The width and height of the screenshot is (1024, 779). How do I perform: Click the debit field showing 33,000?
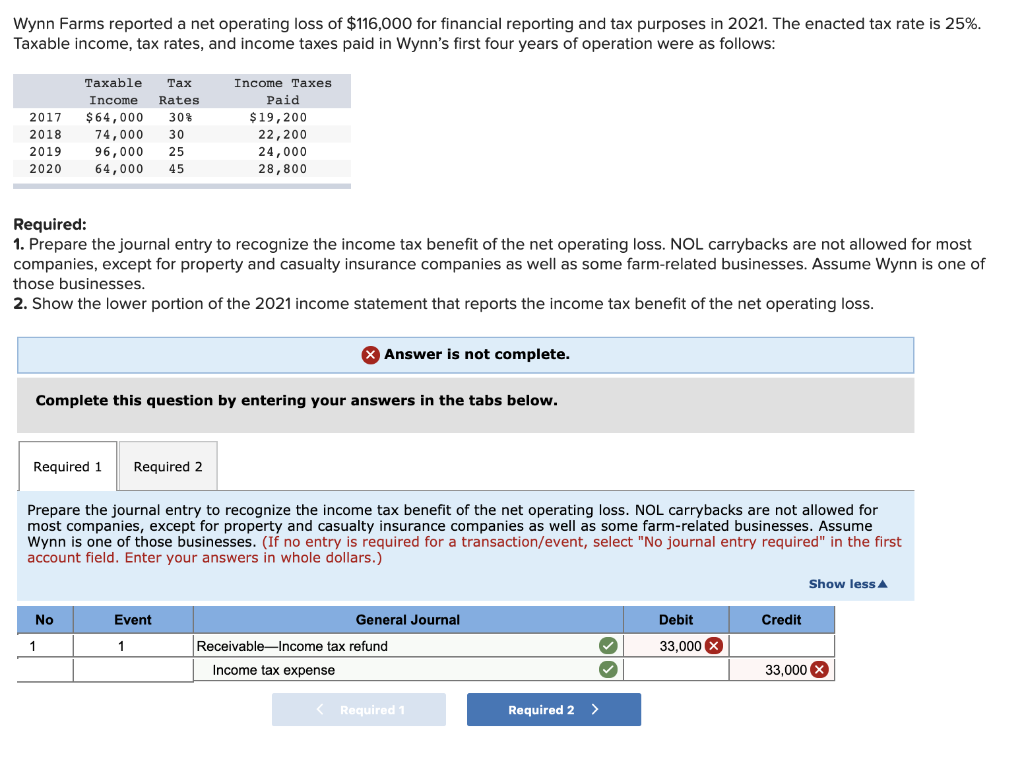[x=676, y=646]
